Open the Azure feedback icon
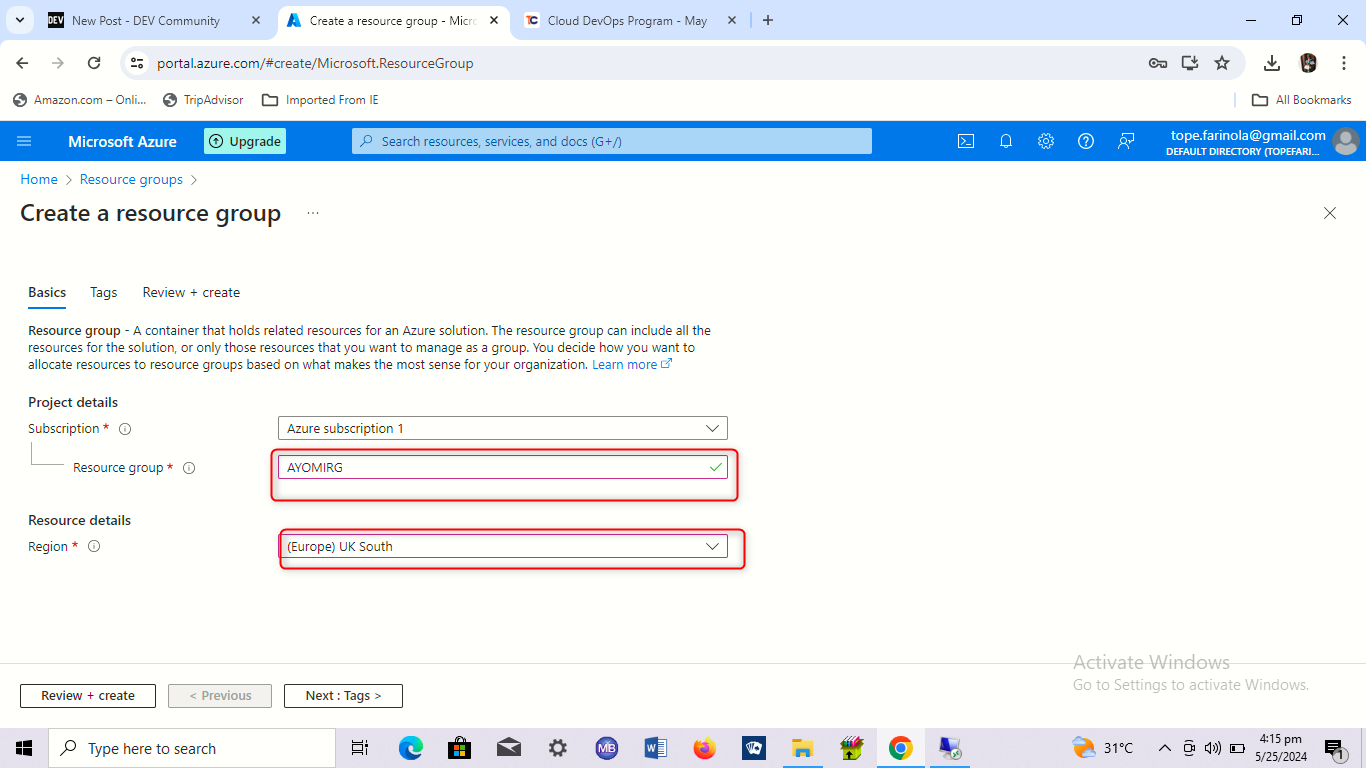This screenshot has height=768, width=1366. 1126,141
